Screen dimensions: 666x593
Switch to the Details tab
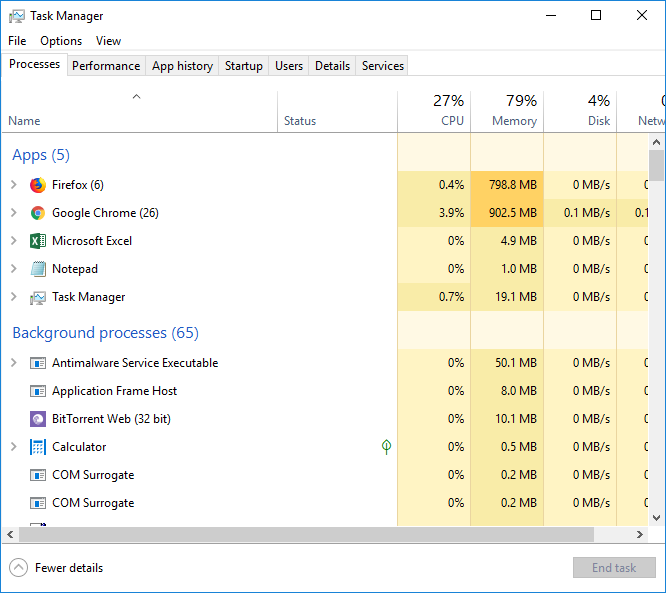332,66
